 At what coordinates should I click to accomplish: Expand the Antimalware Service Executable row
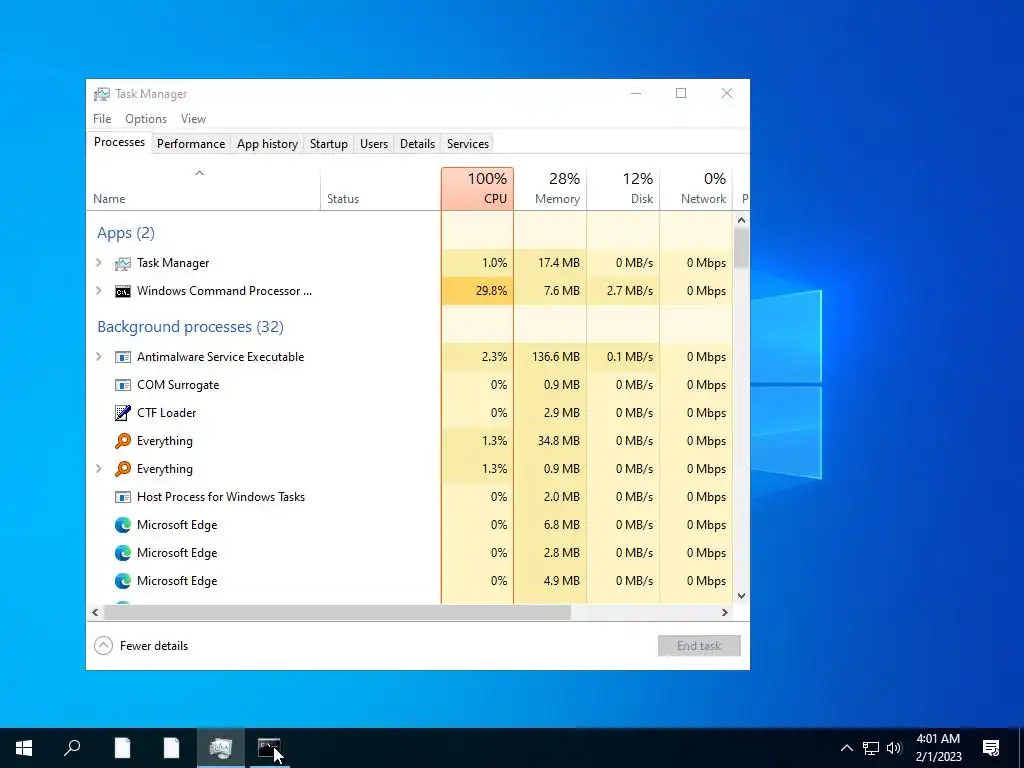pyautogui.click(x=99, y=357)
